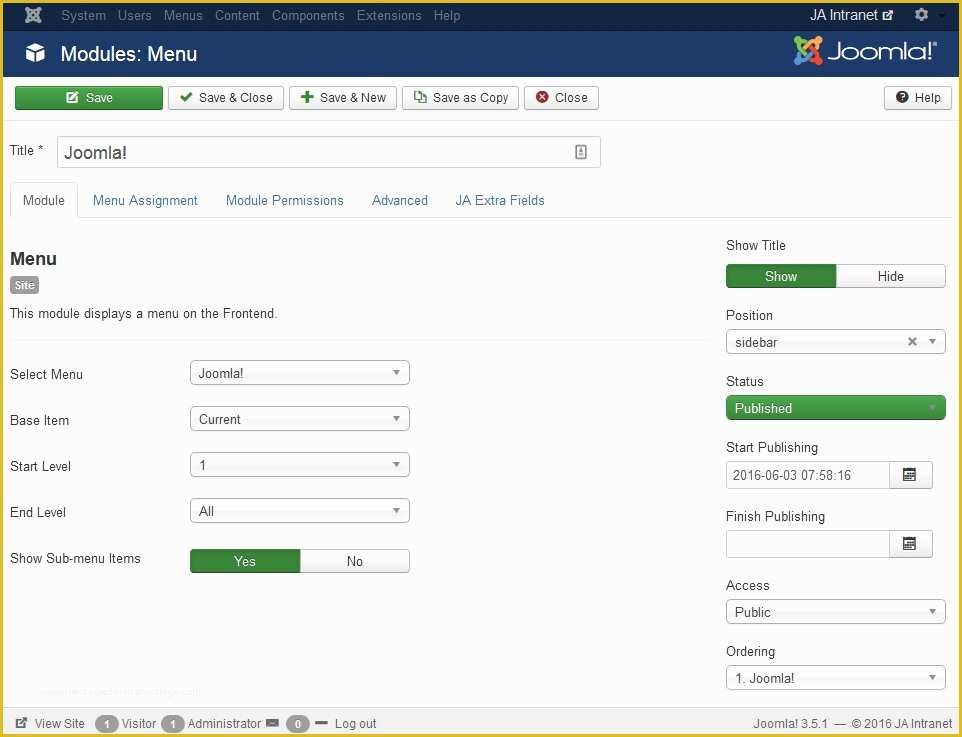Click the Modules cube icon in header
This screenshot has height=737, width=962.
(x=35, y=53)
